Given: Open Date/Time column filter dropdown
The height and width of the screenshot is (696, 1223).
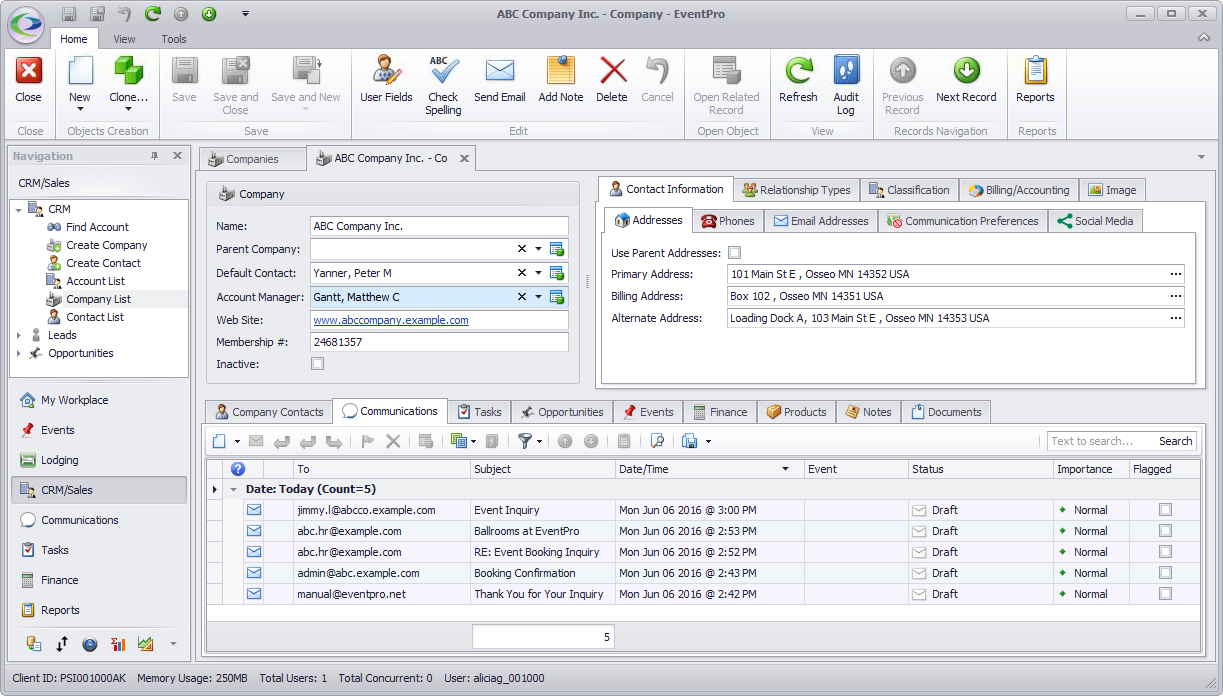Looking at the screenshot, I should (x=786, y=469).
